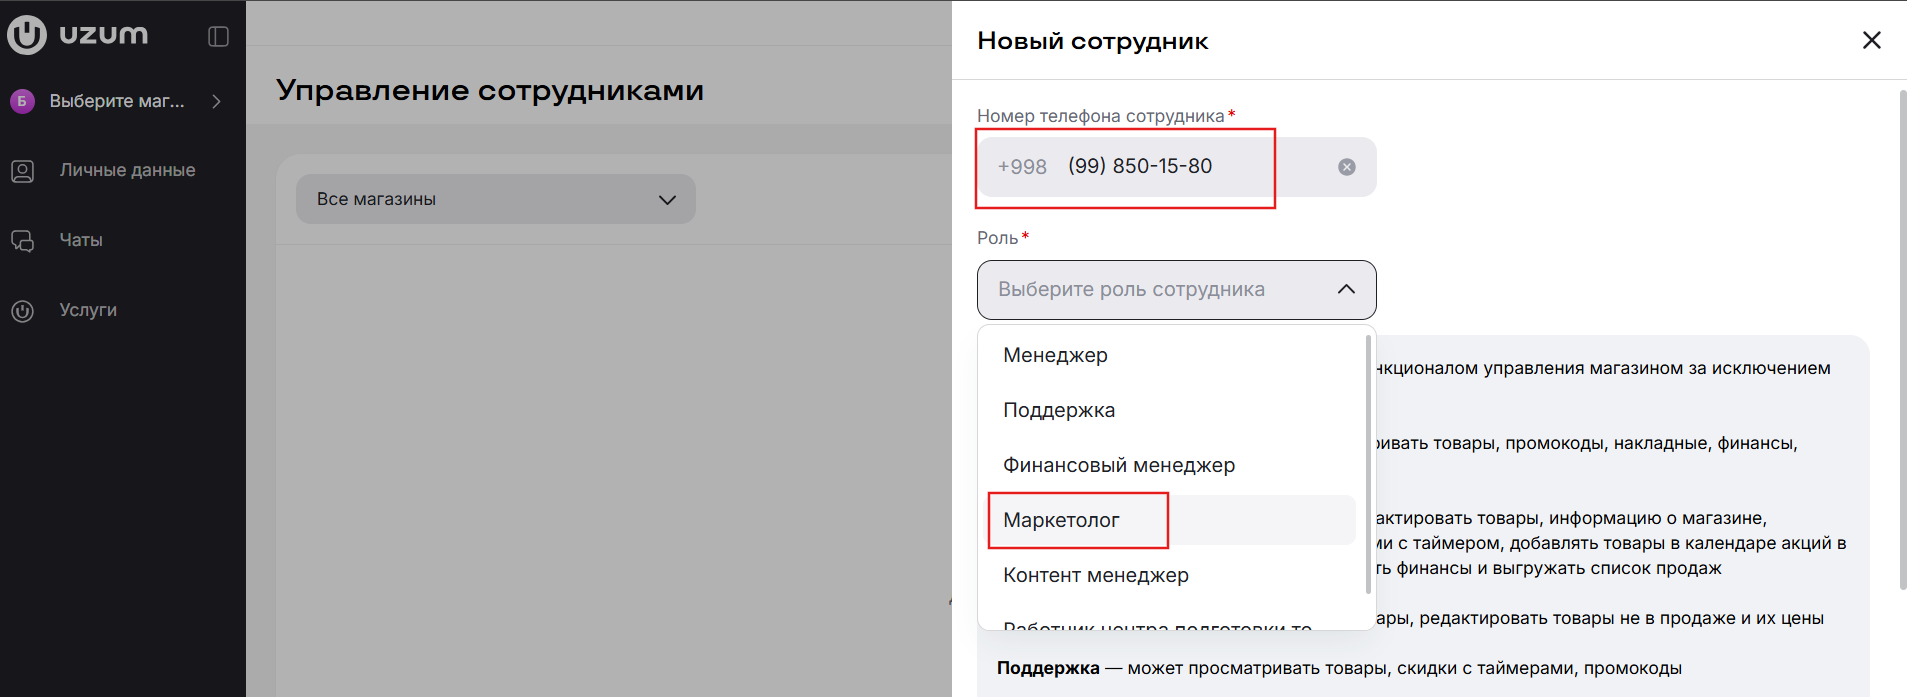Collapse the sidebar panel icon
Screen dimensions: 1907x697
[218, 37]
